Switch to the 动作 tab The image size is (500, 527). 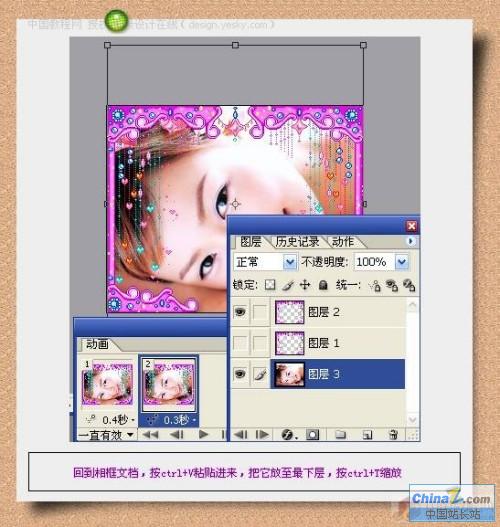click(x=342, y=242)
